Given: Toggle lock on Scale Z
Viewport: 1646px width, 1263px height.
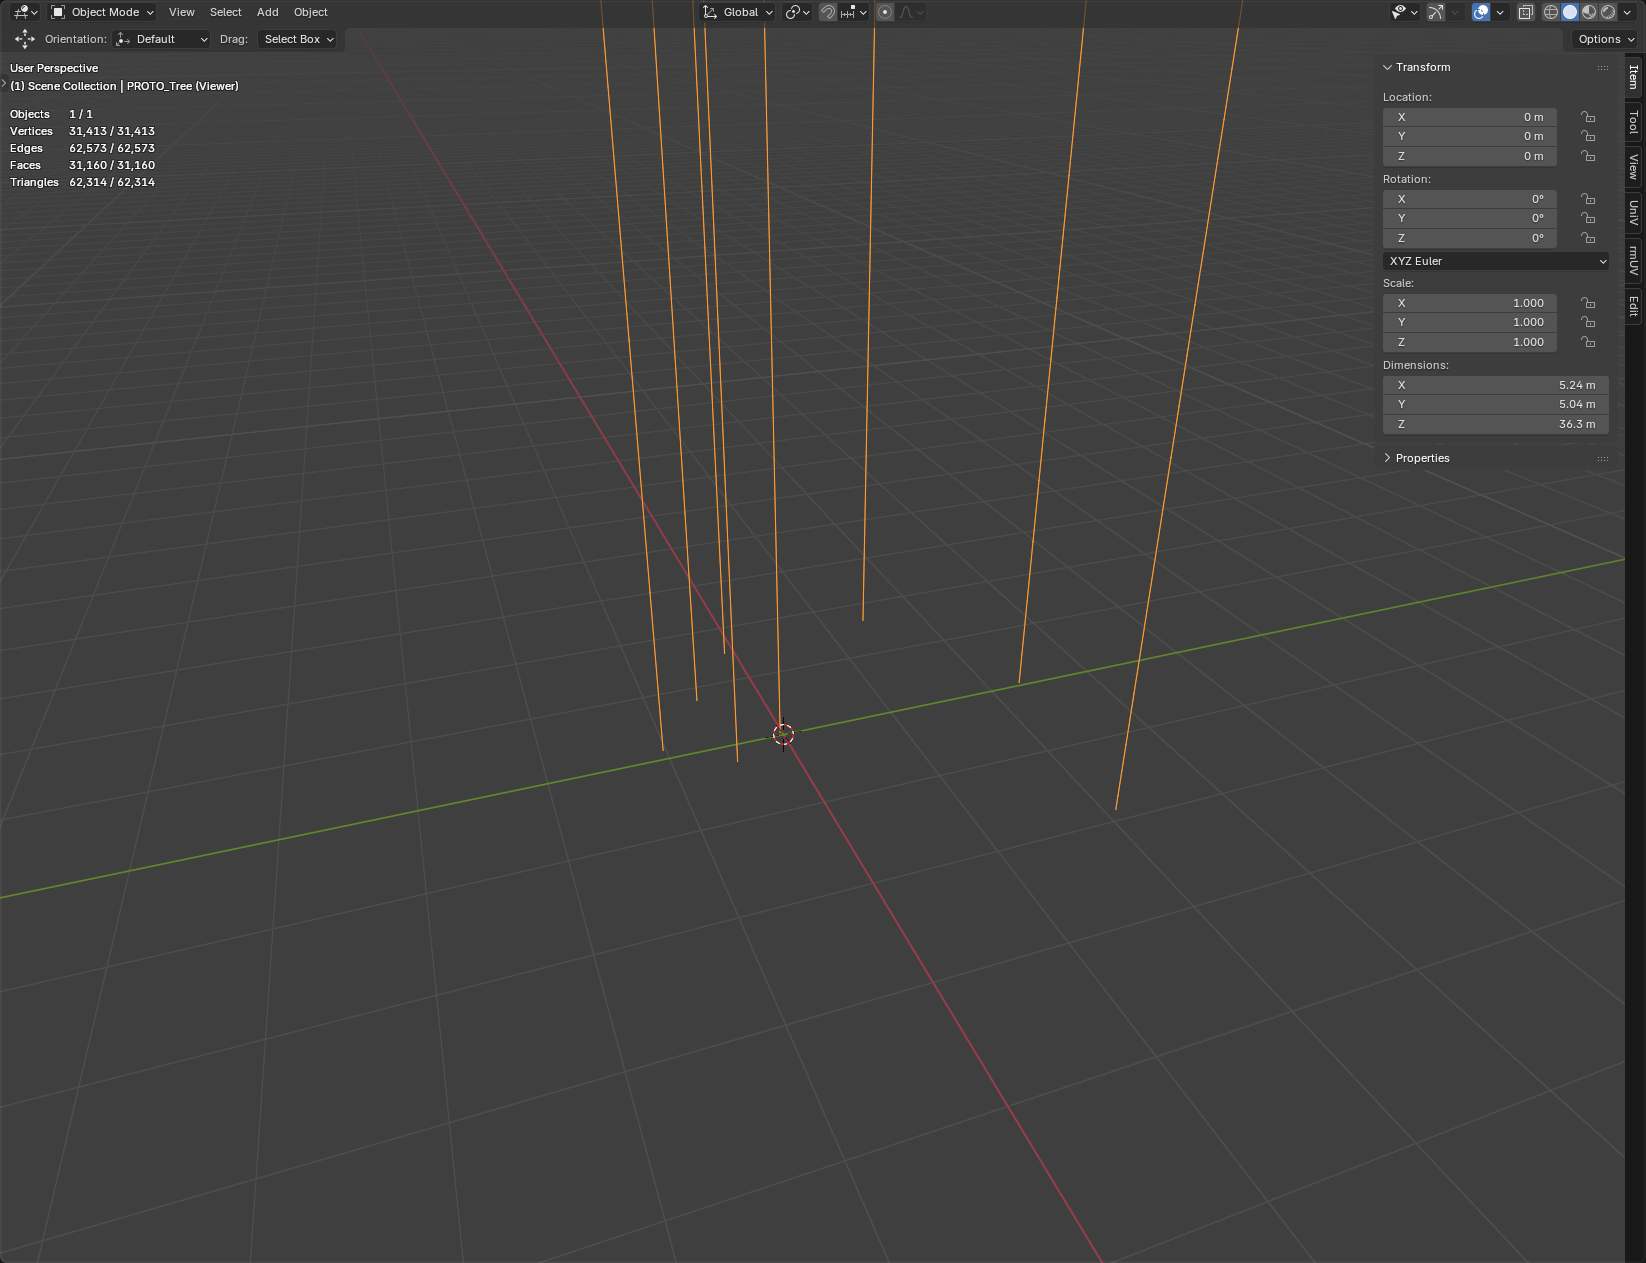Looking at the screenshot, I should coord(1588,342).
